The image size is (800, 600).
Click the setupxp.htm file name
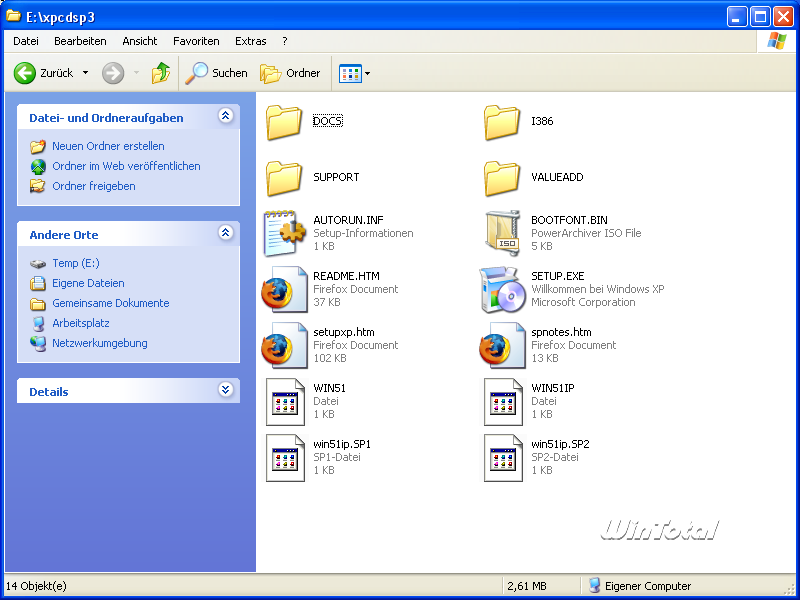[x=344, y=332]
